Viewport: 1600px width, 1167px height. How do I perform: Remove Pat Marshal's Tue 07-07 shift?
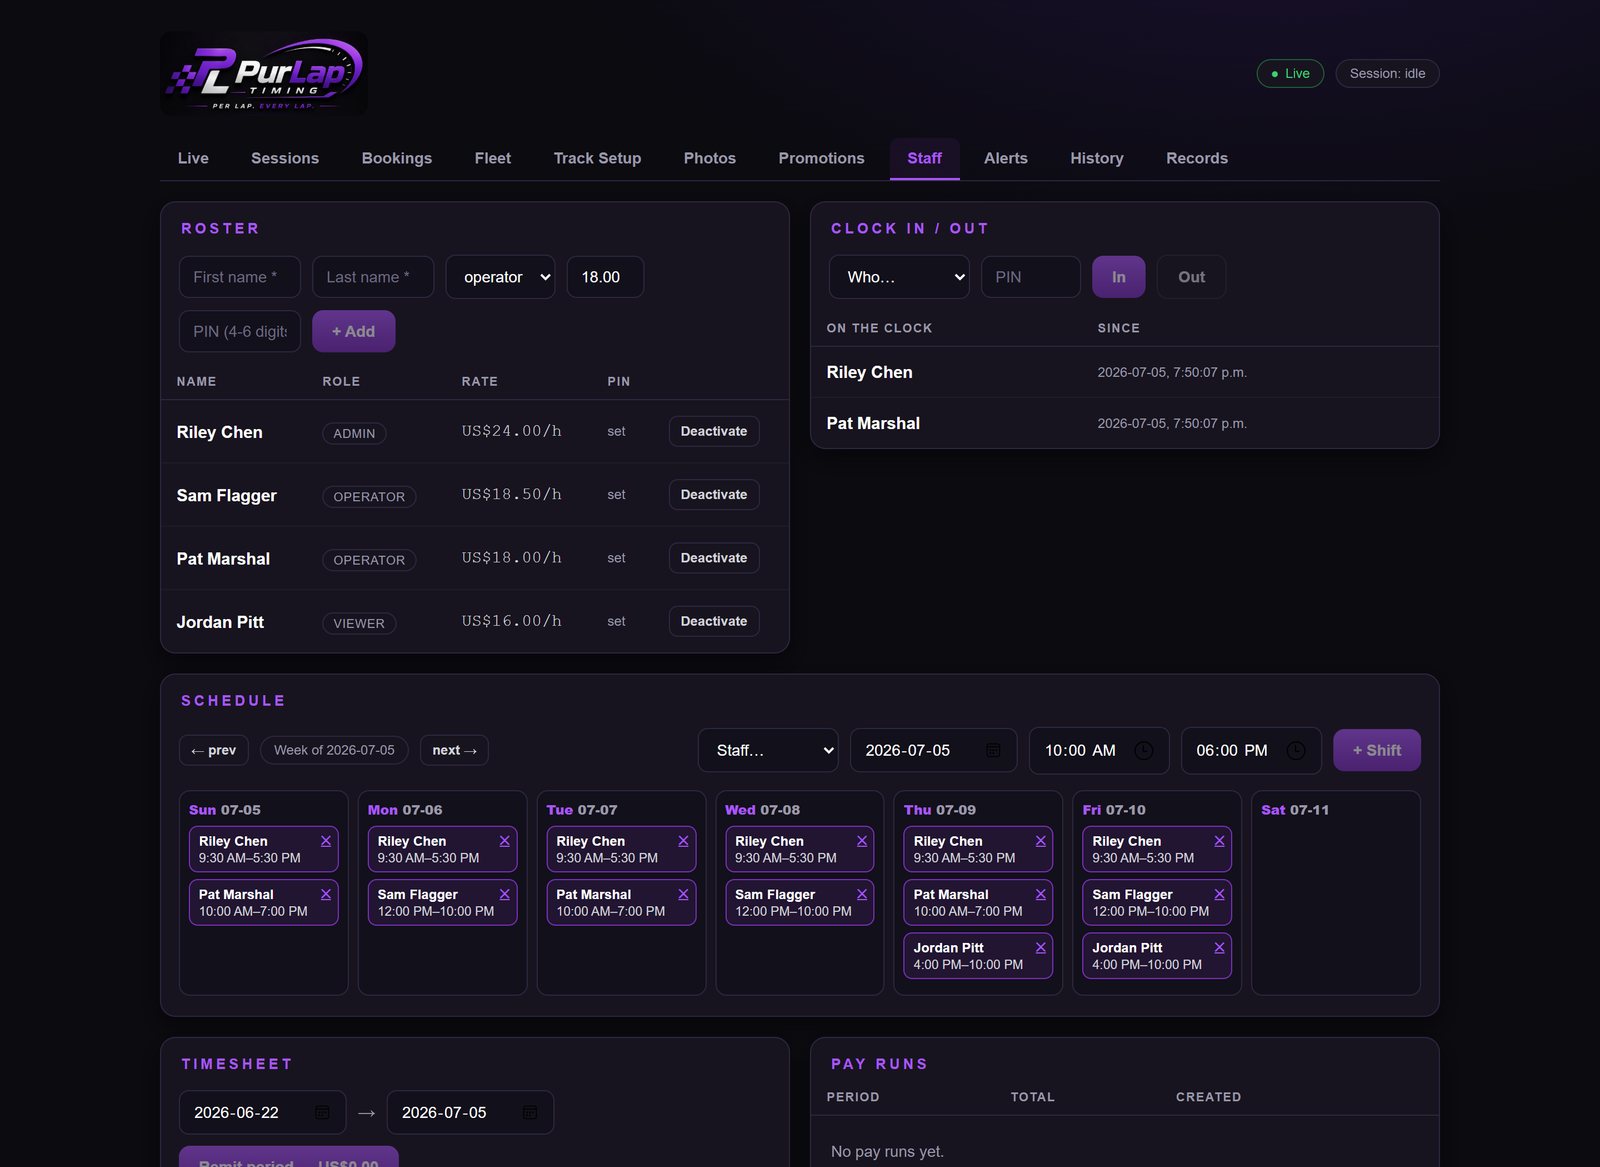(x=683, y=894)
